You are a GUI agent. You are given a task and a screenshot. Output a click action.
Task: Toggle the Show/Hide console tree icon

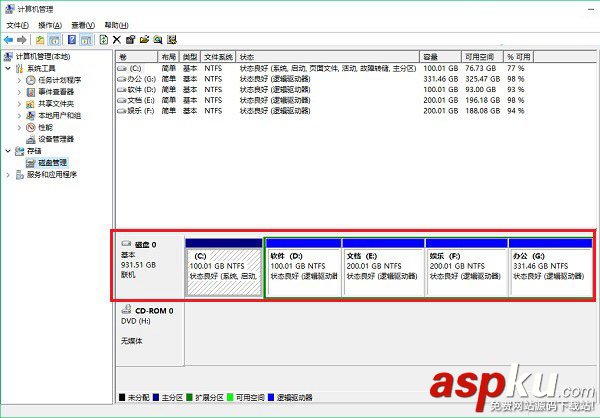[54, 39]
